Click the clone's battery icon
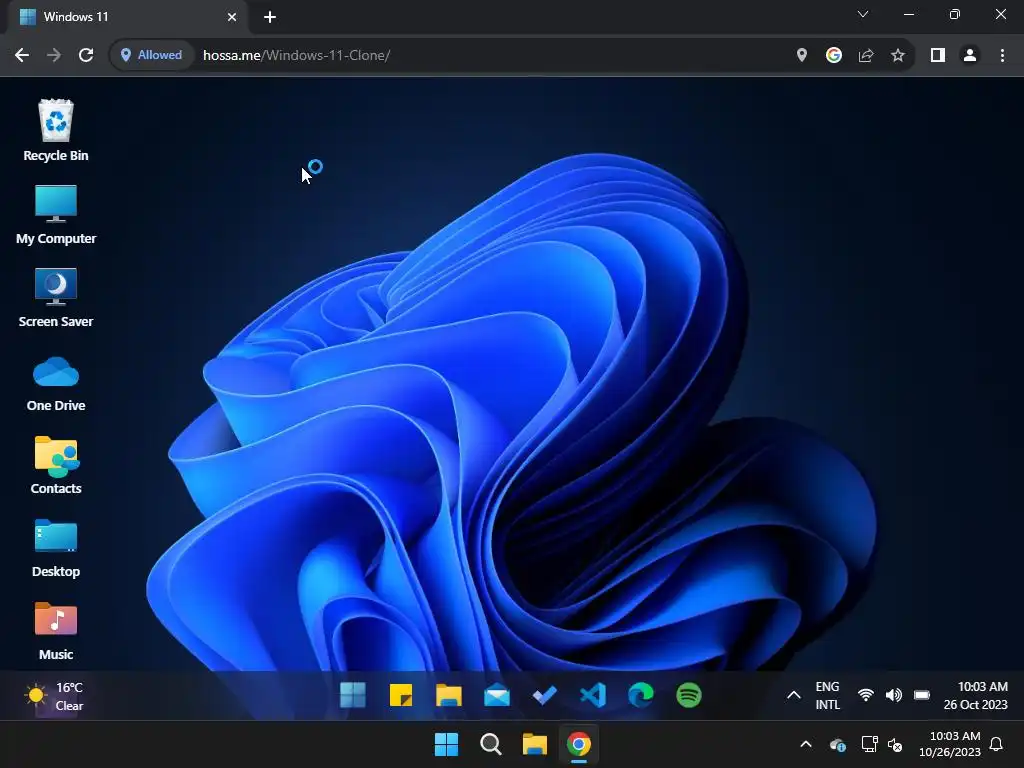The height and width of the screenshot is (768, 1024). (x=921, y=696)
